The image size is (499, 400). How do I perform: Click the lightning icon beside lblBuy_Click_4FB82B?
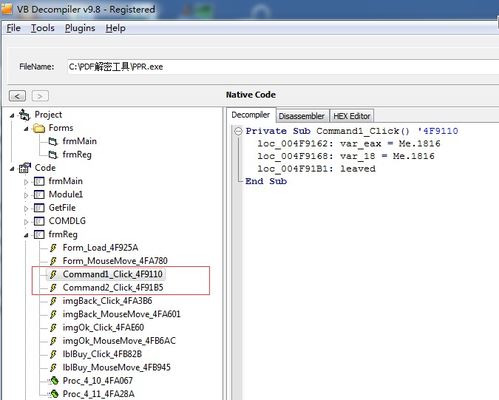[x=53, y=354]
